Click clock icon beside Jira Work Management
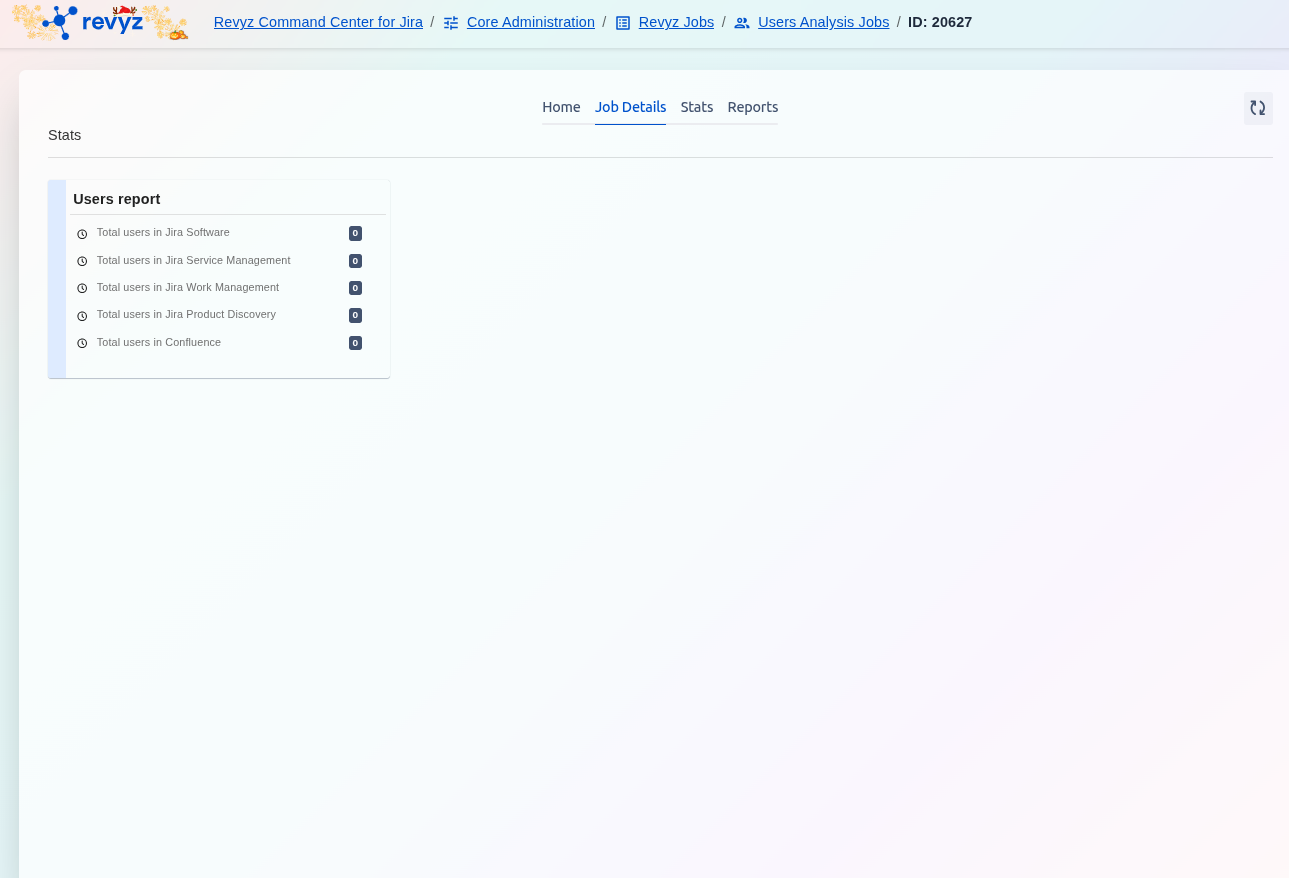 click(82, 288)
